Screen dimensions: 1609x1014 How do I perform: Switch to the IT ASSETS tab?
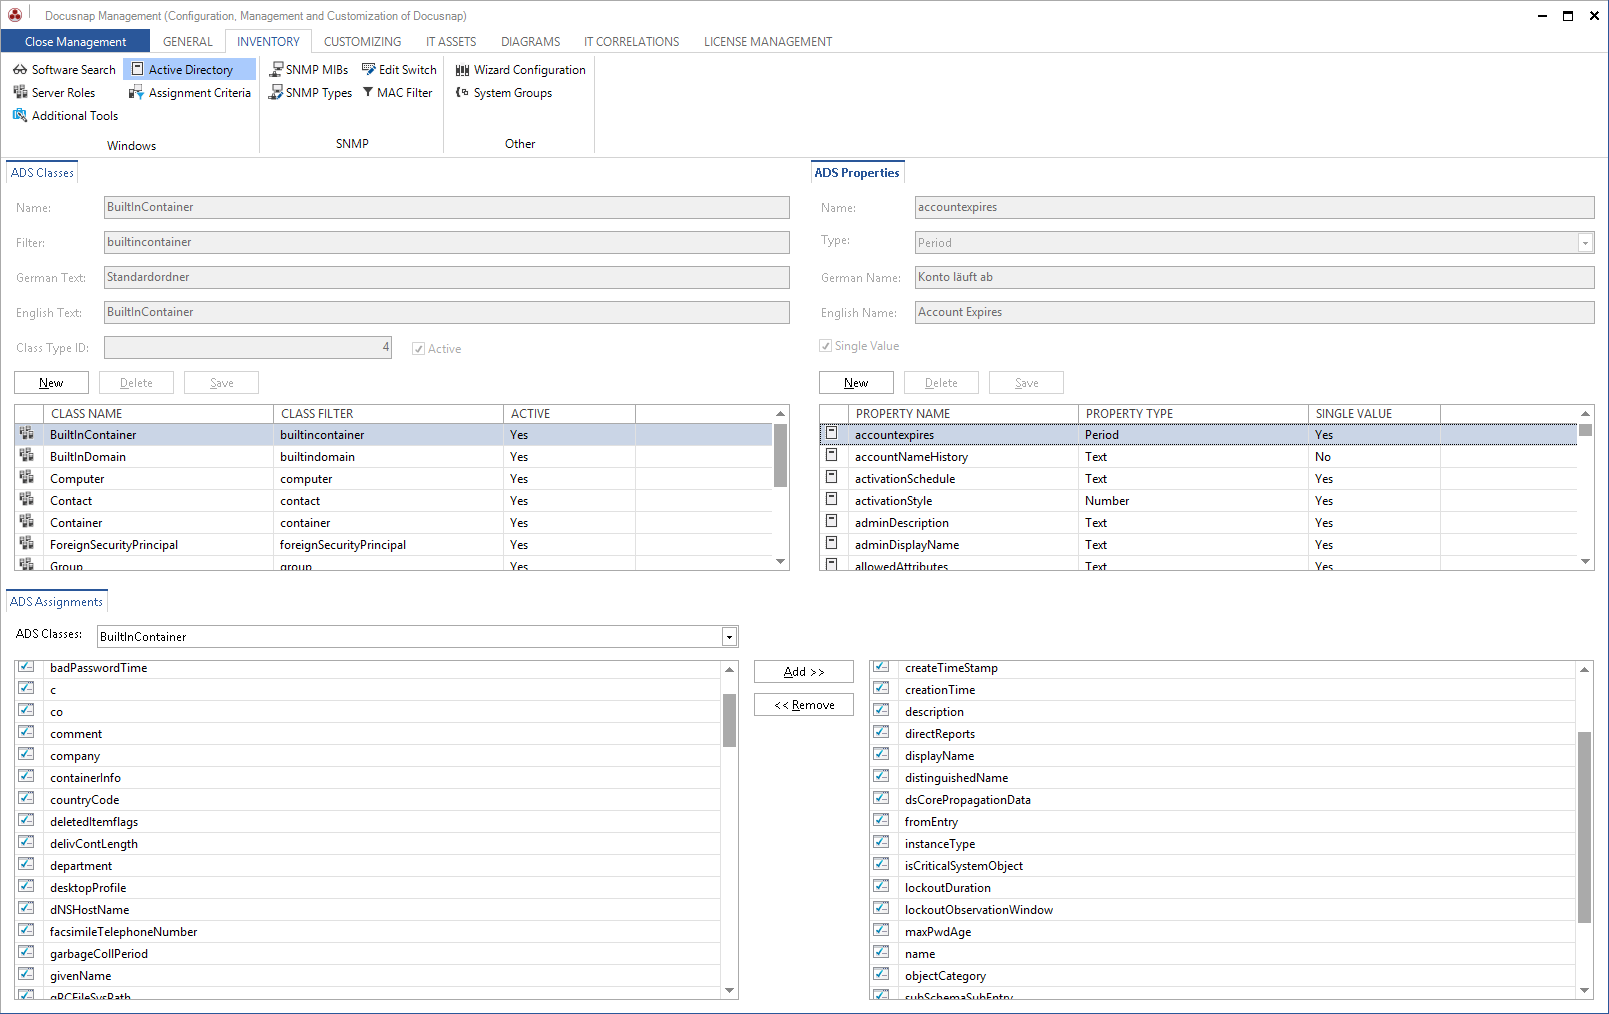pyautogui.click(x=451, y=42)
